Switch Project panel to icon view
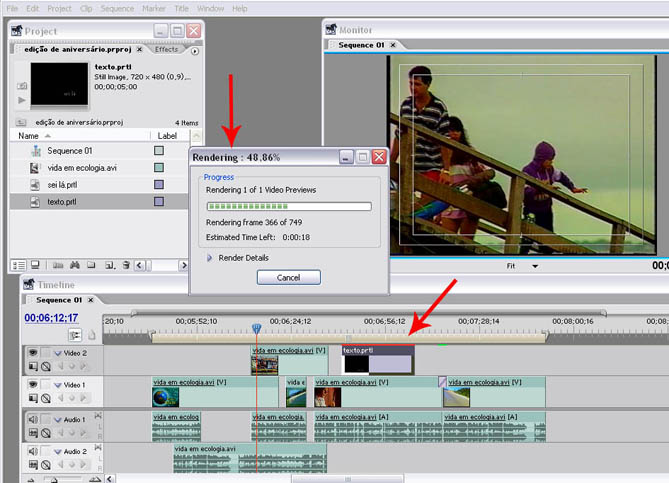The width and height of the screenshot is (669, 483). pos(34,265)
